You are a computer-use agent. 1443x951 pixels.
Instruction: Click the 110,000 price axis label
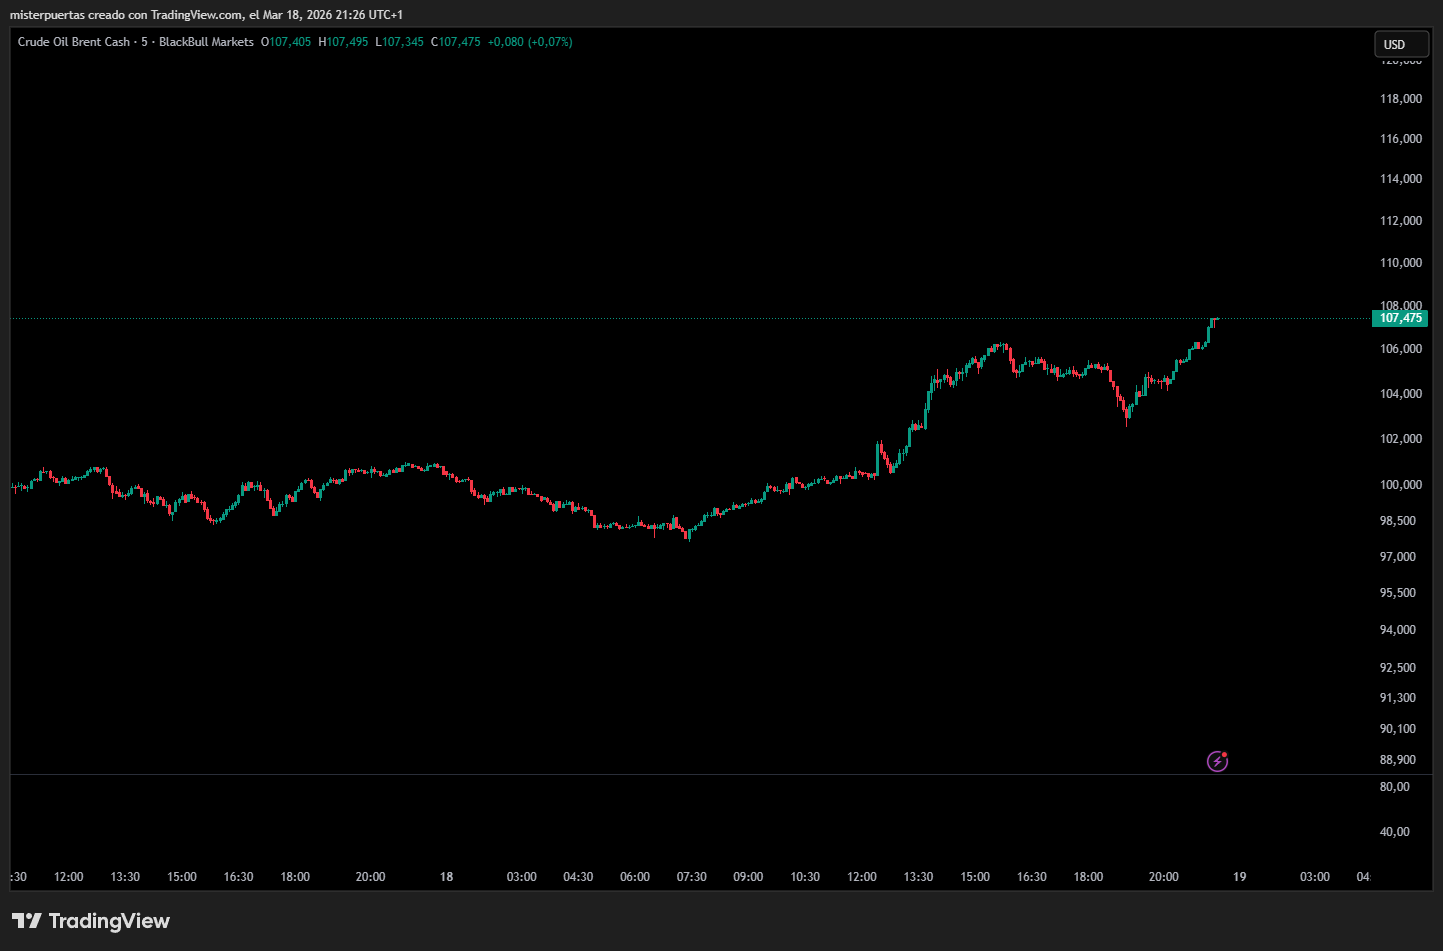tap(1401, 263)
